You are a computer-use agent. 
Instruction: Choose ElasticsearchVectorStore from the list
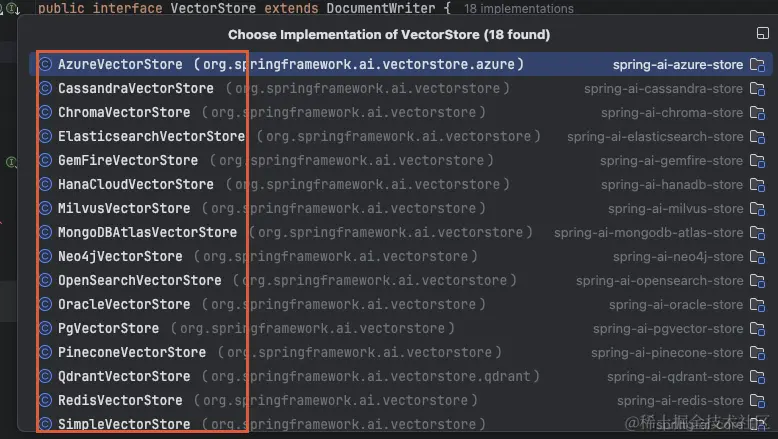(401, 136)
